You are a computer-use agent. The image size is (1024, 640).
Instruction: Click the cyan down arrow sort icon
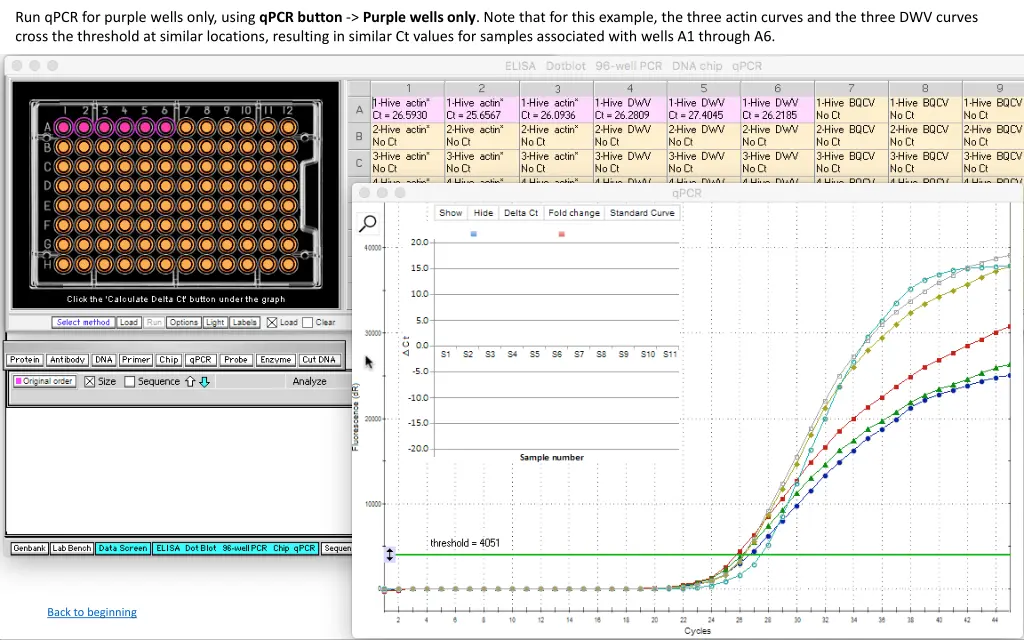tap(204, 381)
